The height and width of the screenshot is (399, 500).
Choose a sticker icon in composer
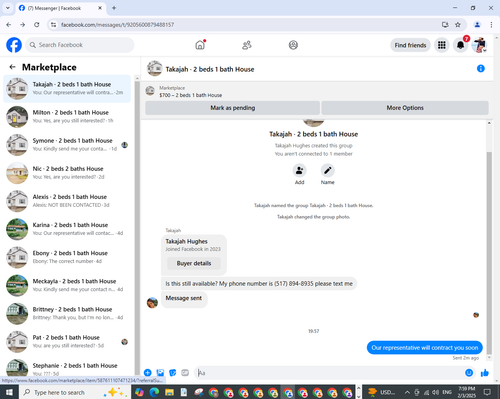(173, 373)
